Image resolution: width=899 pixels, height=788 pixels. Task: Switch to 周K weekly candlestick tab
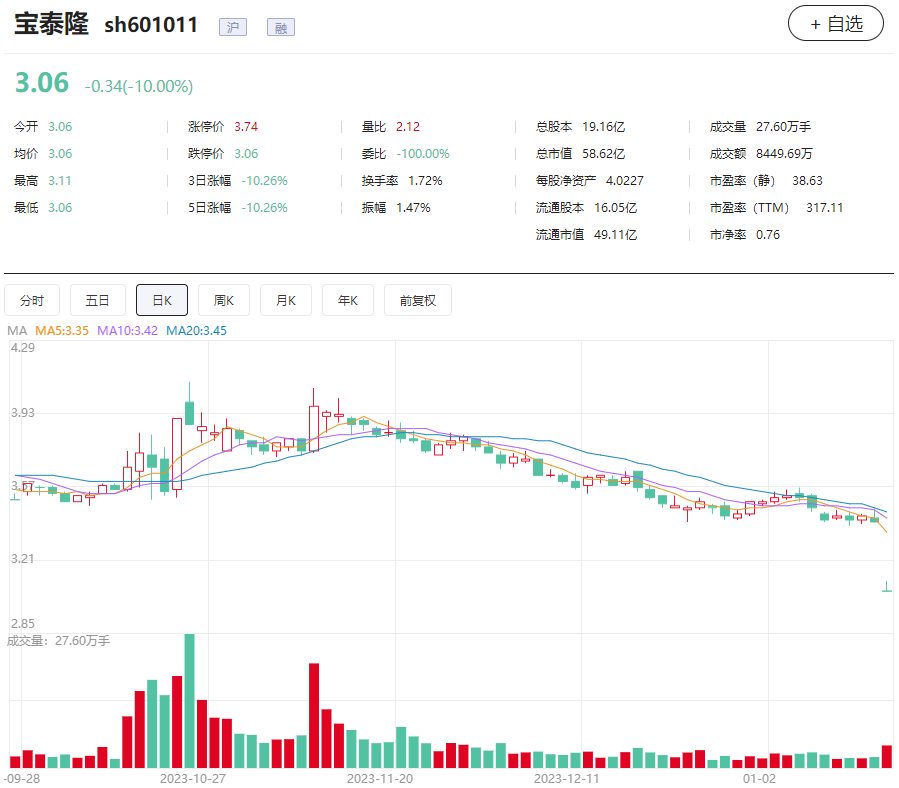224,300
